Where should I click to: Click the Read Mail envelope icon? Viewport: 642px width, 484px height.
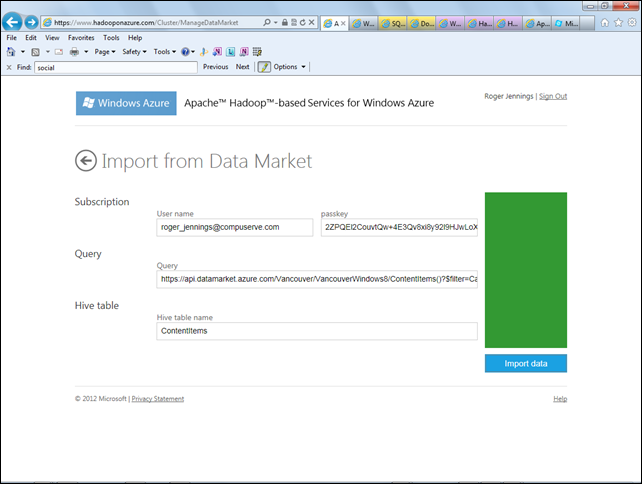59,52
